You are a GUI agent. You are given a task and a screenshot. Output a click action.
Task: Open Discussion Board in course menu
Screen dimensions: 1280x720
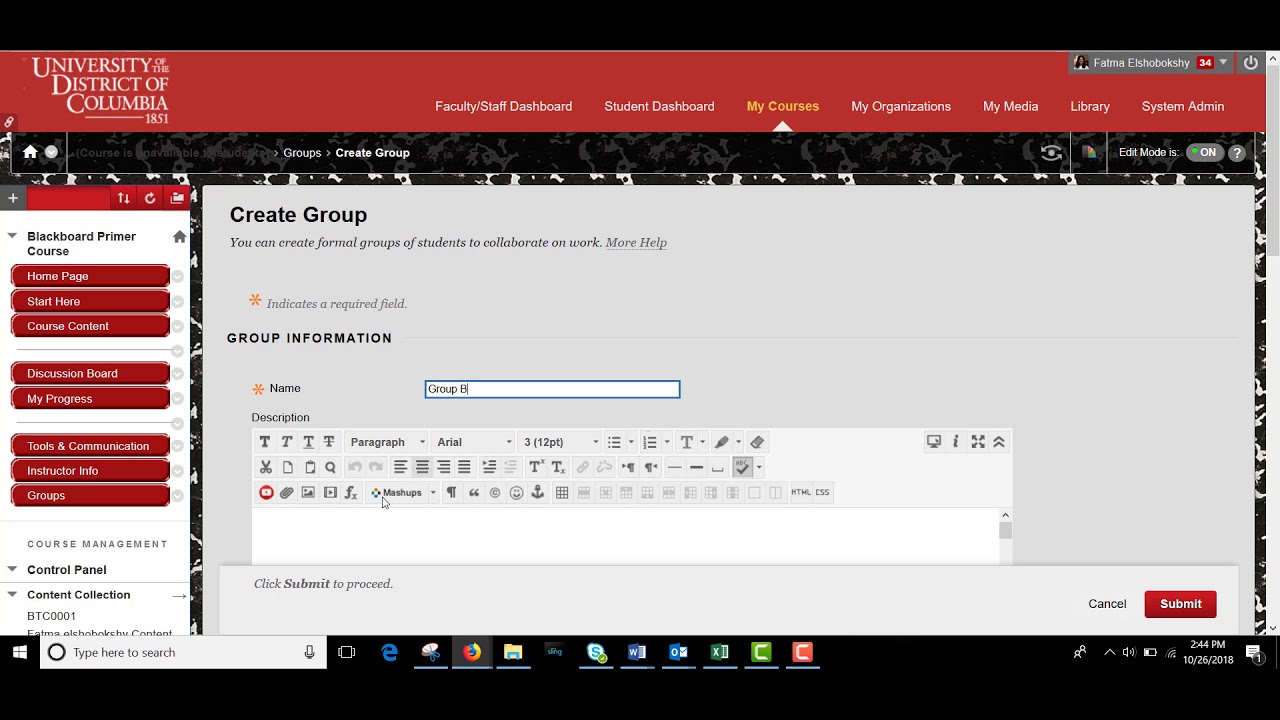pos(90,373)
